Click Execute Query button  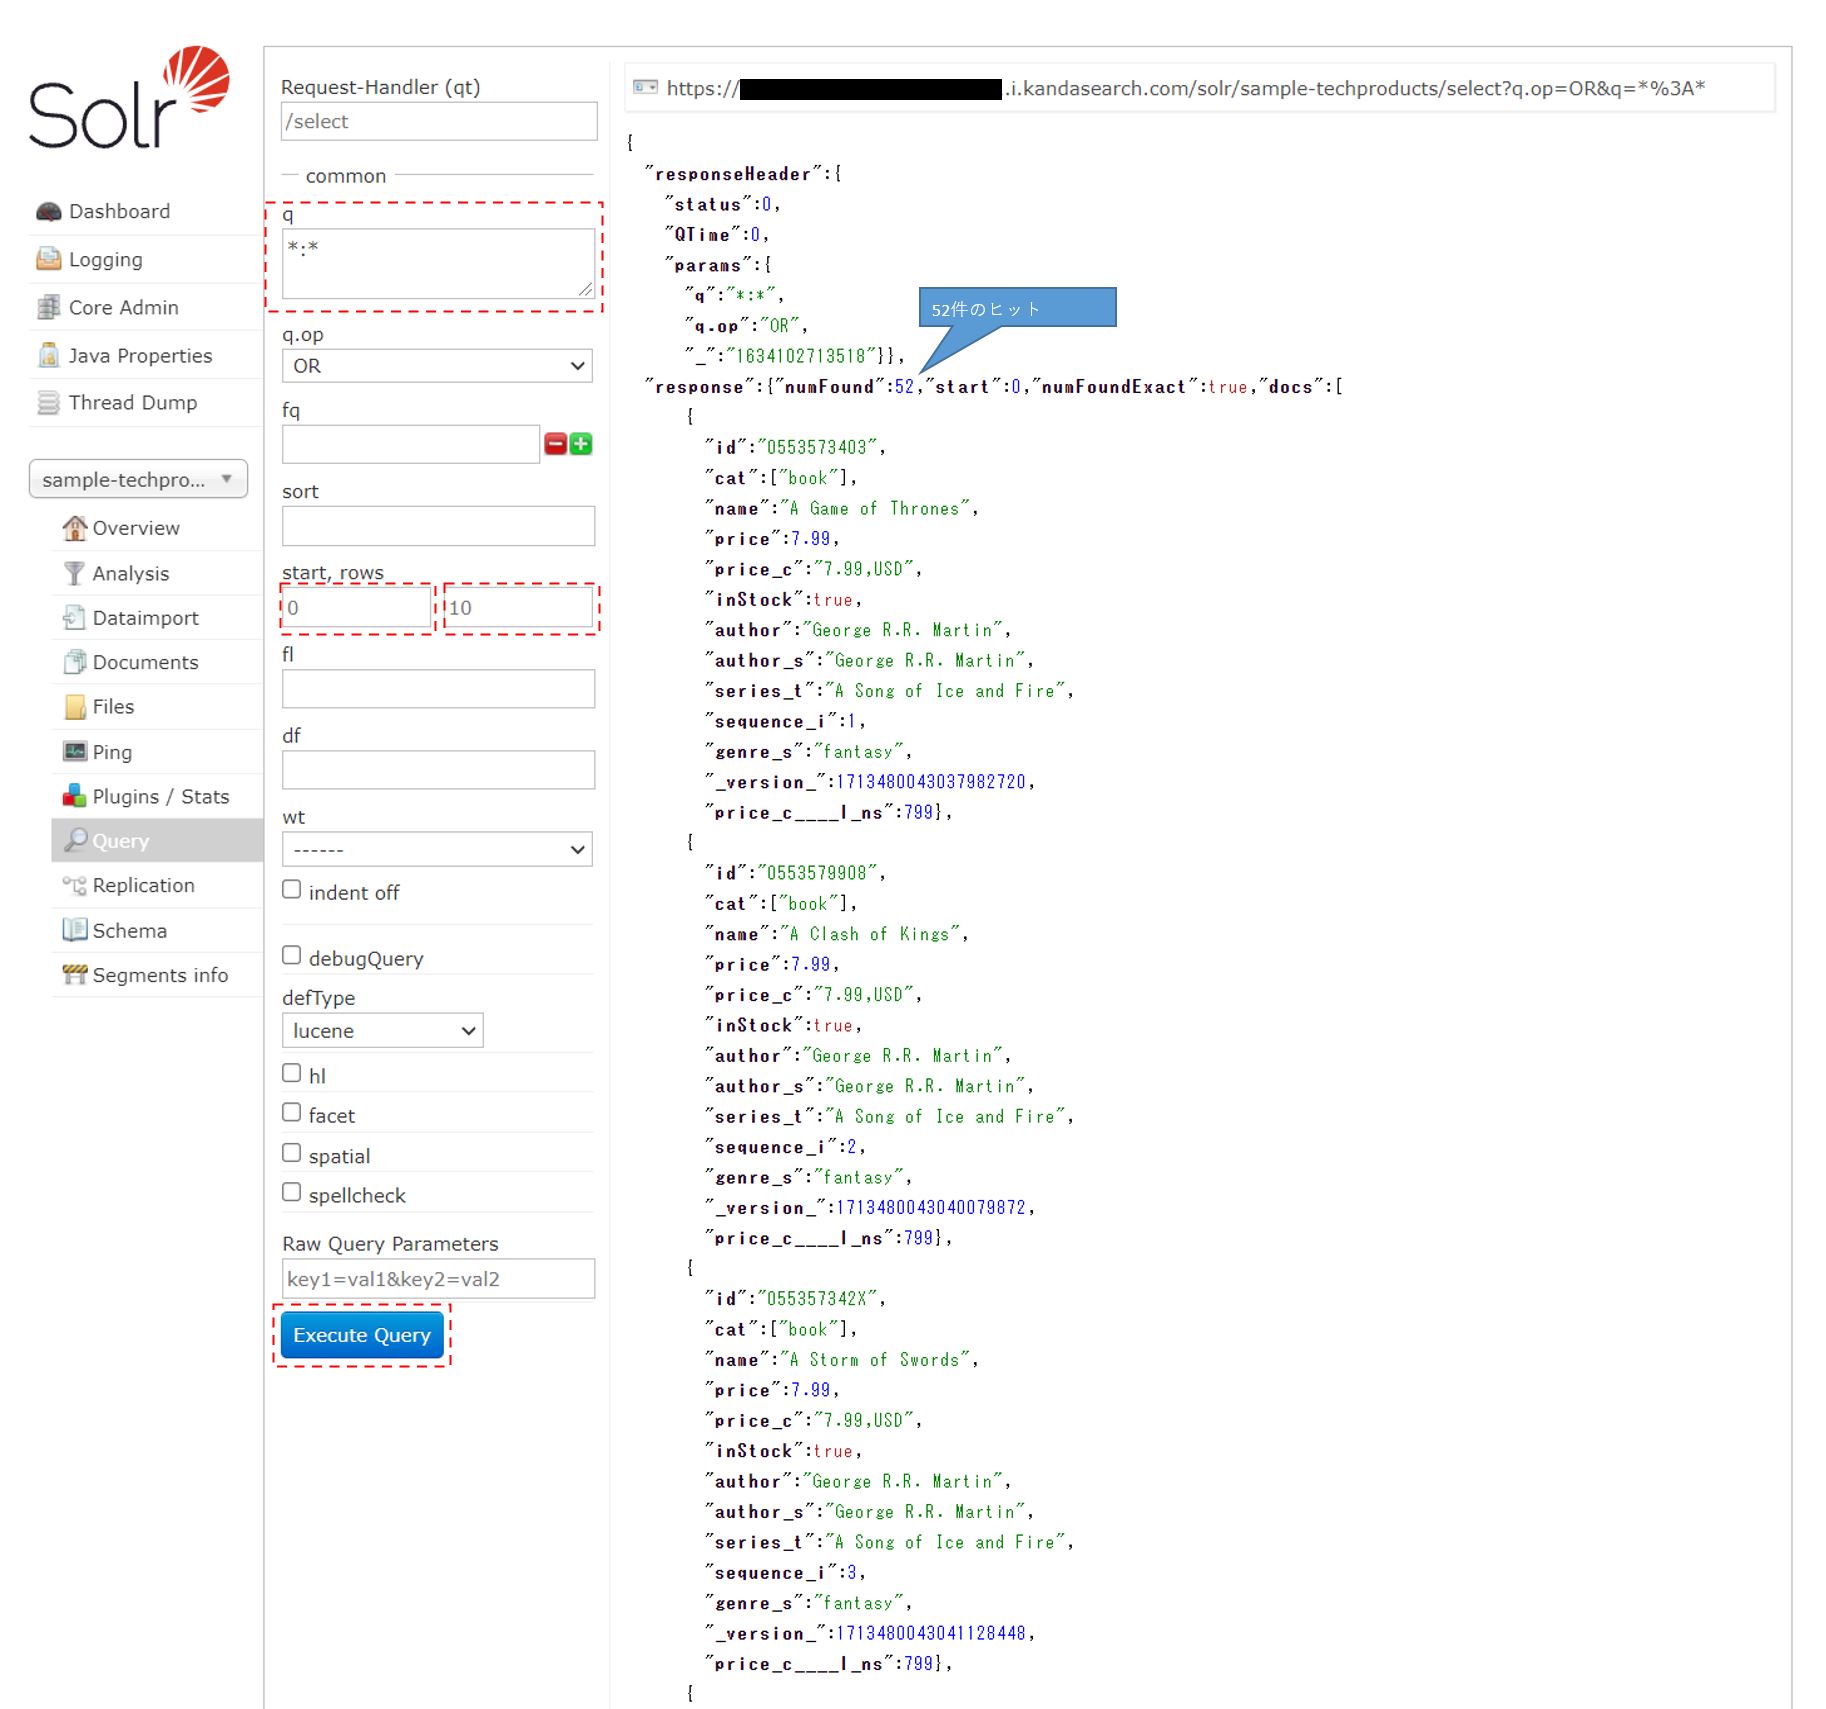click(362, 1336)
